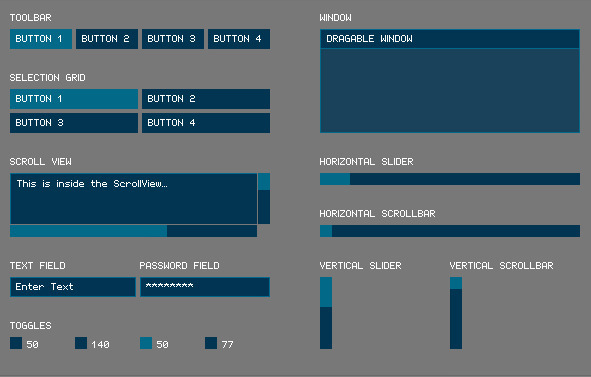Viewport: 591px width, 377px height.
Task: Select Button 4 in the toolbar
Action: point(239,39)
